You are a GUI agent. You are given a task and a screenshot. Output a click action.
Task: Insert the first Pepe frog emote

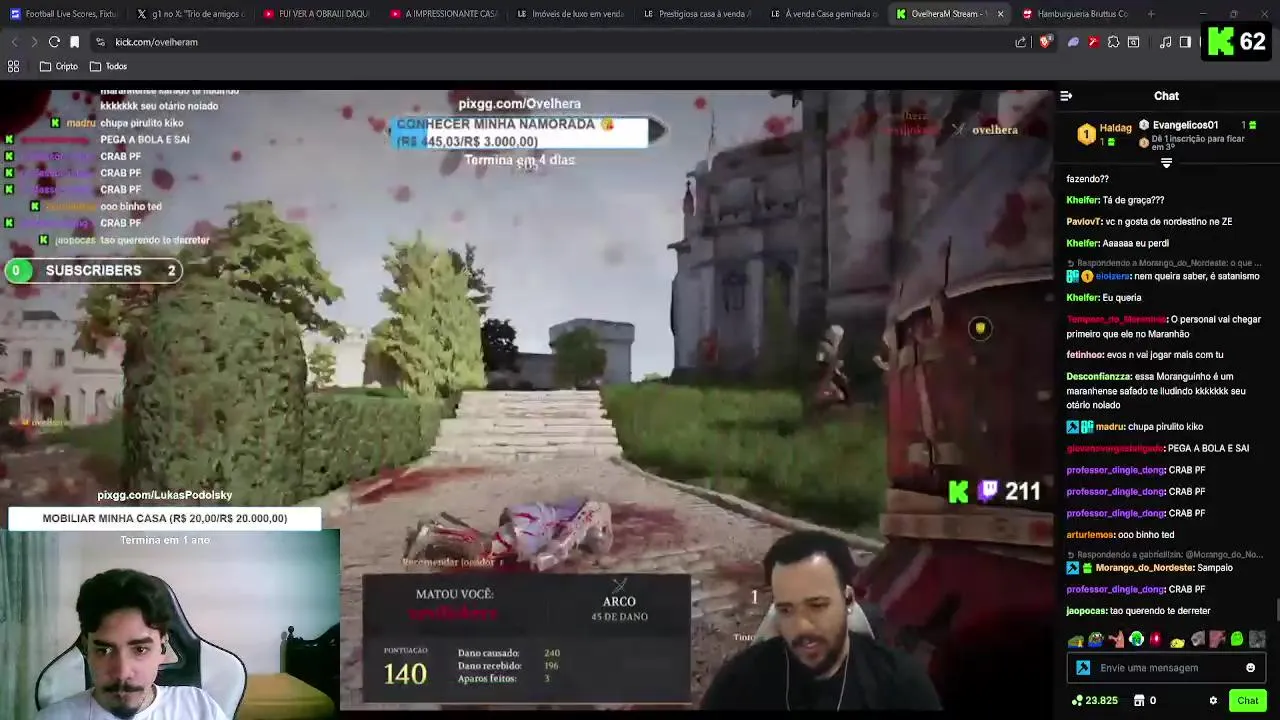(x=1076, y=640)
